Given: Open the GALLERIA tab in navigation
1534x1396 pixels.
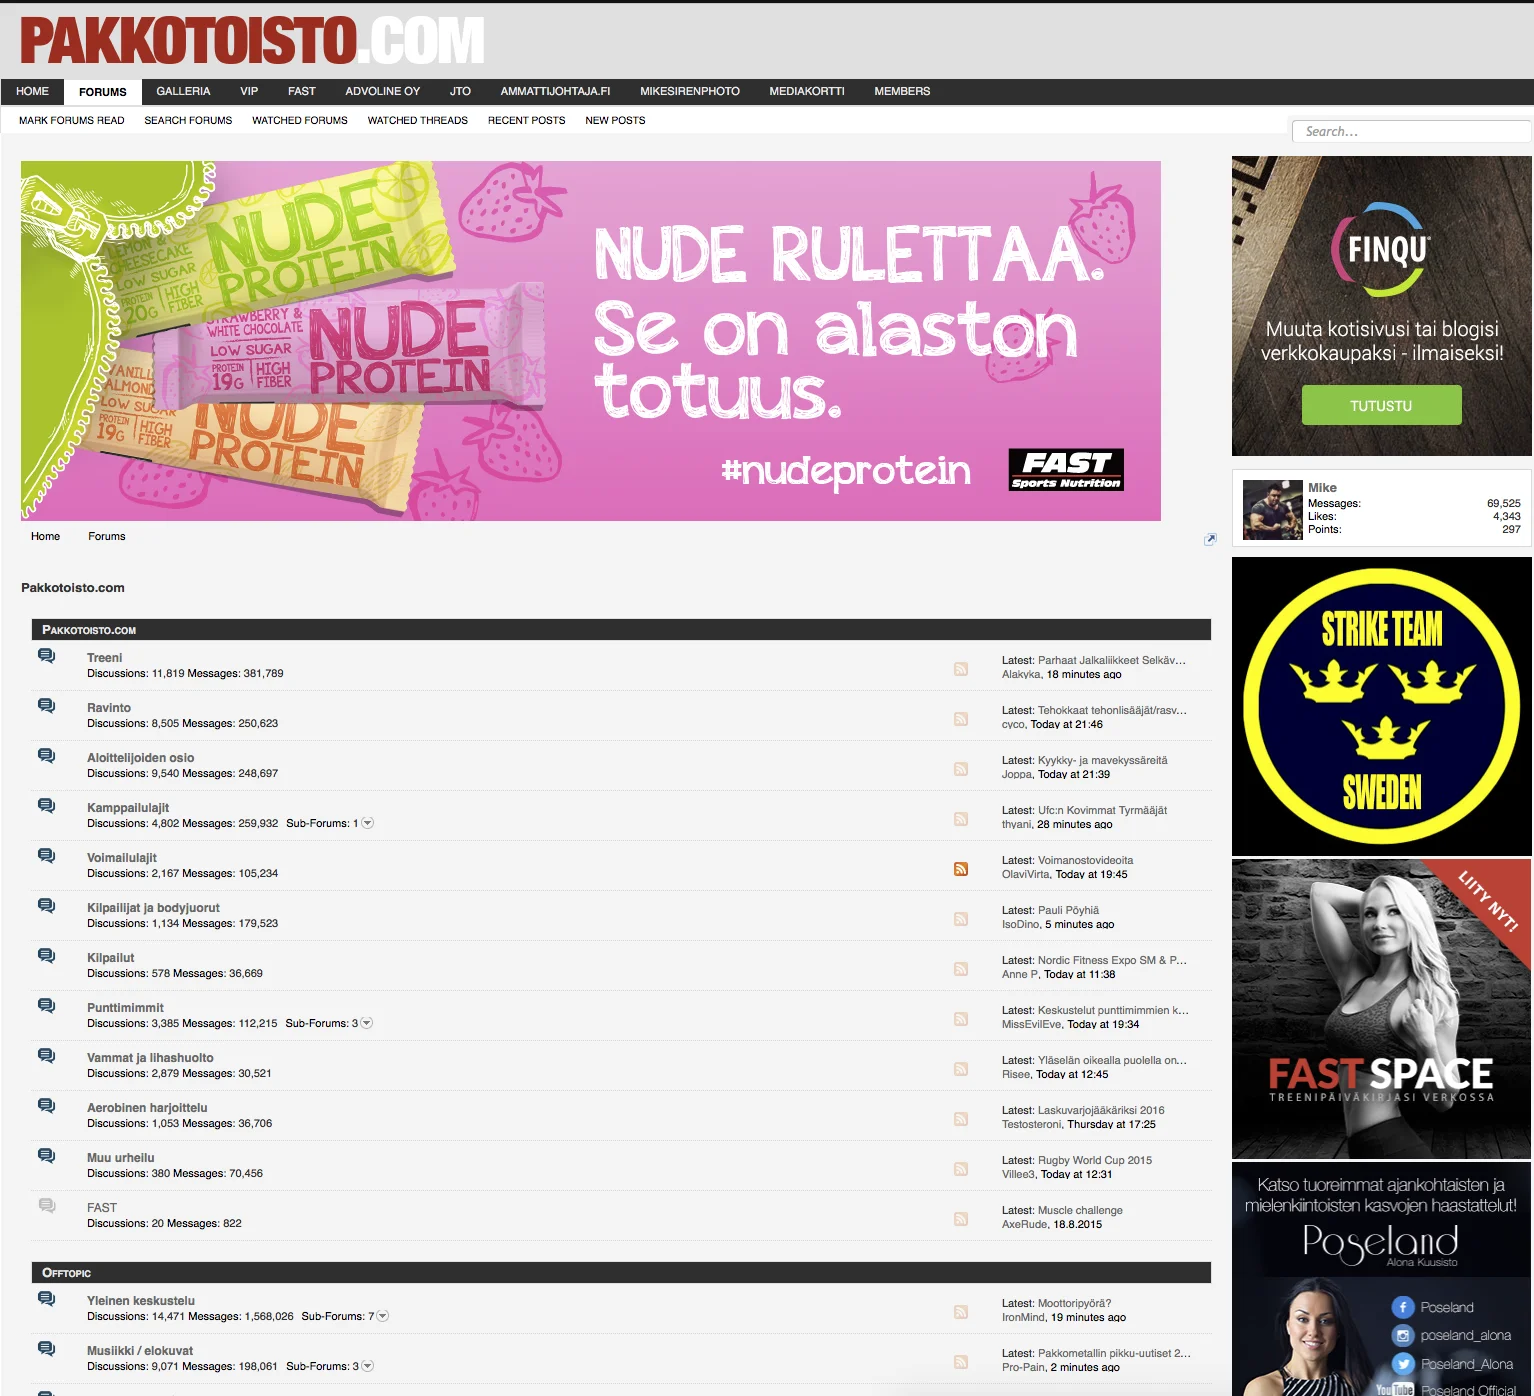Looking at the screenshot, I should coord(183,91).
